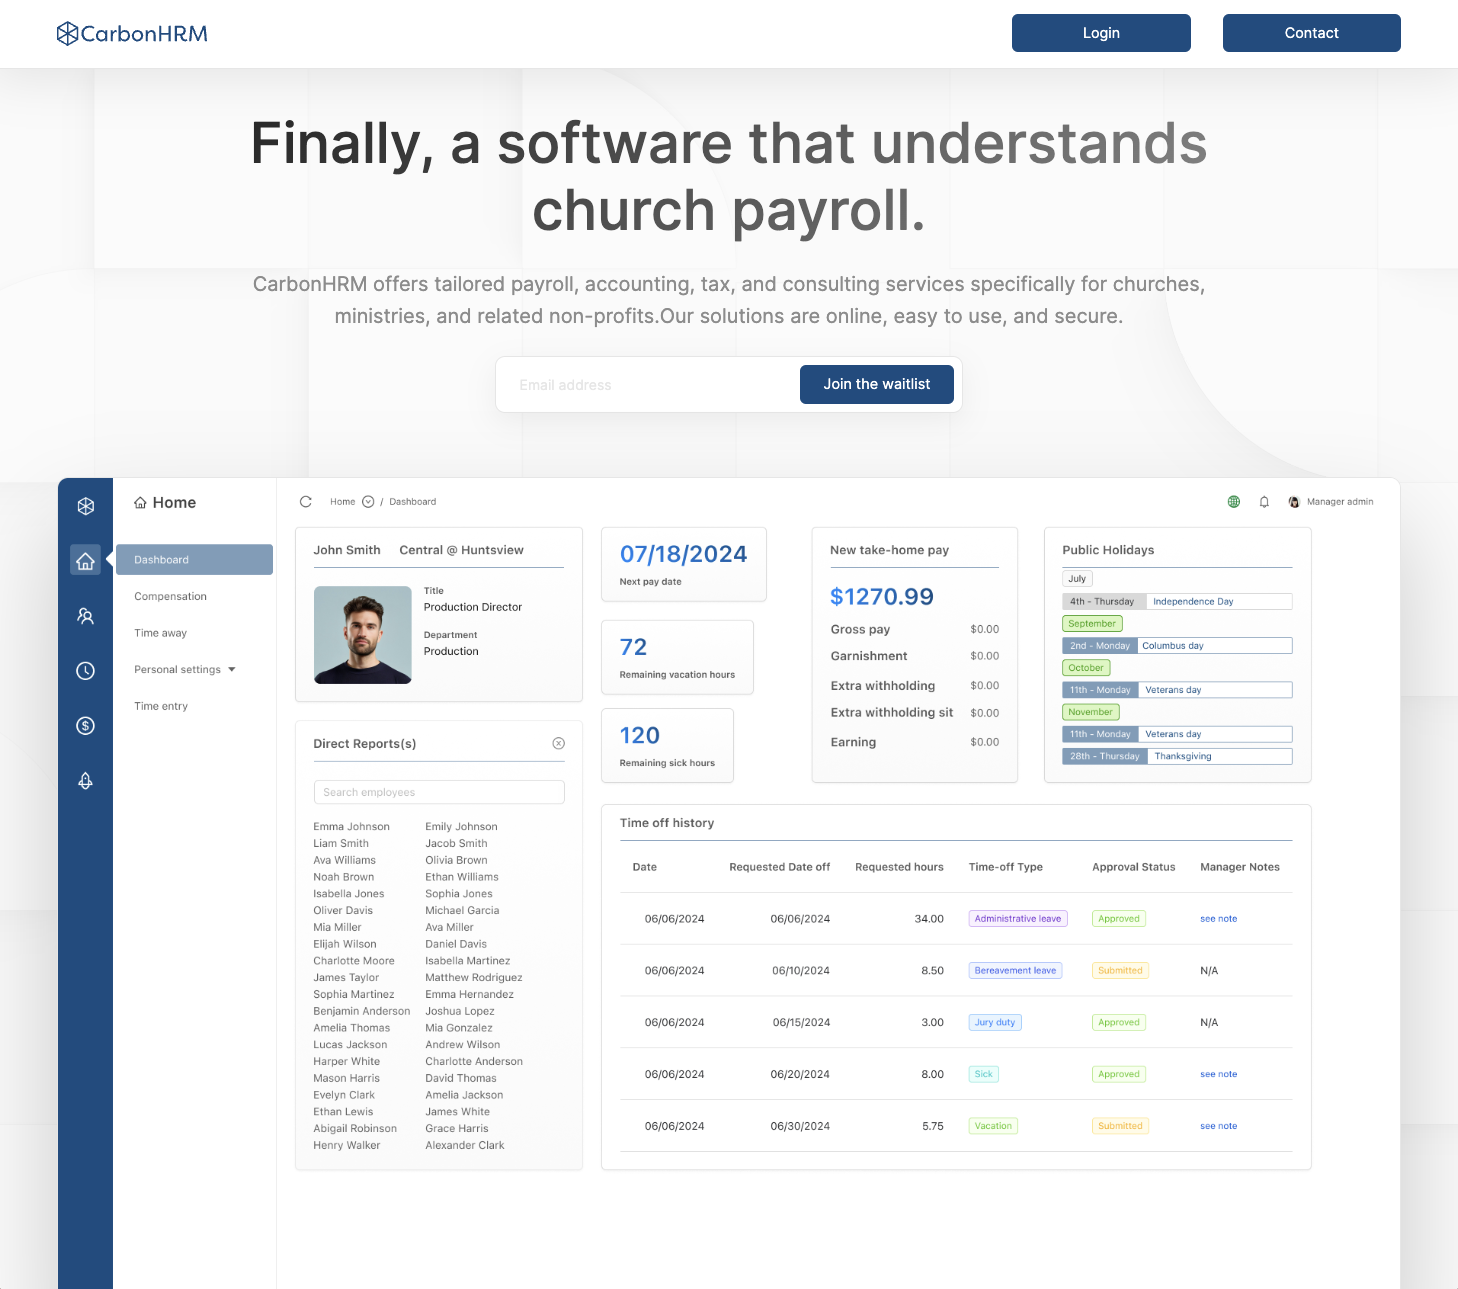
Task: Click the Manager Notes column header
Action: pos(1240,867)
